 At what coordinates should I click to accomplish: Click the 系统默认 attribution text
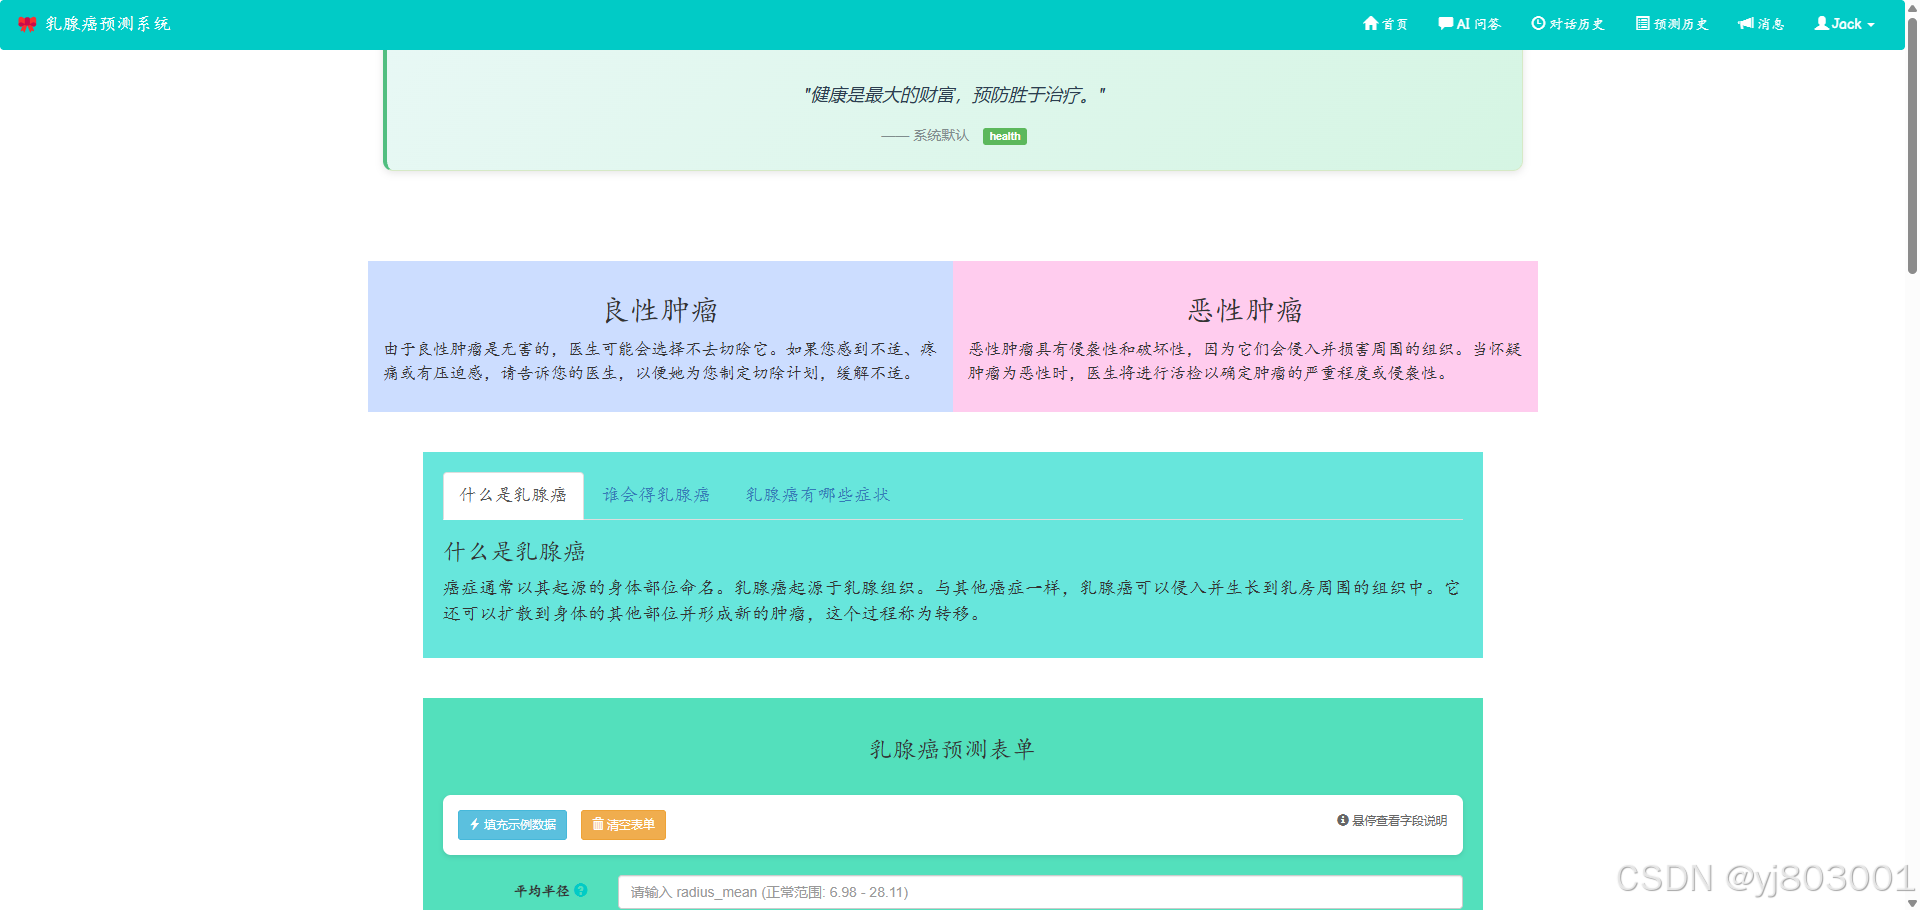coord(941,136)
